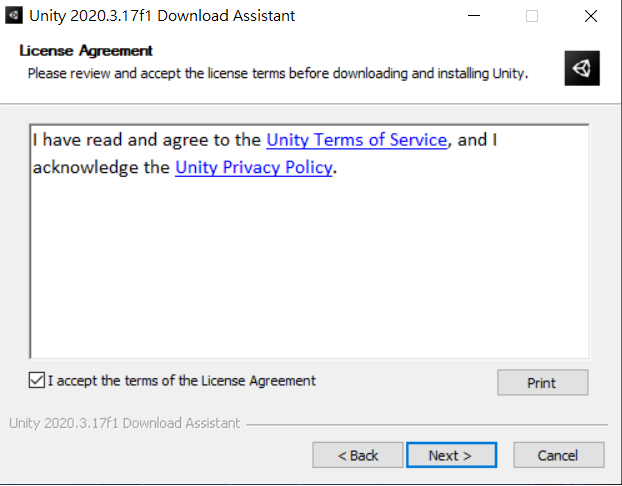Click the Unity icon in the title bar
Image resolution: width=622 pixels, height=486 pixels.
coord(13,16)
